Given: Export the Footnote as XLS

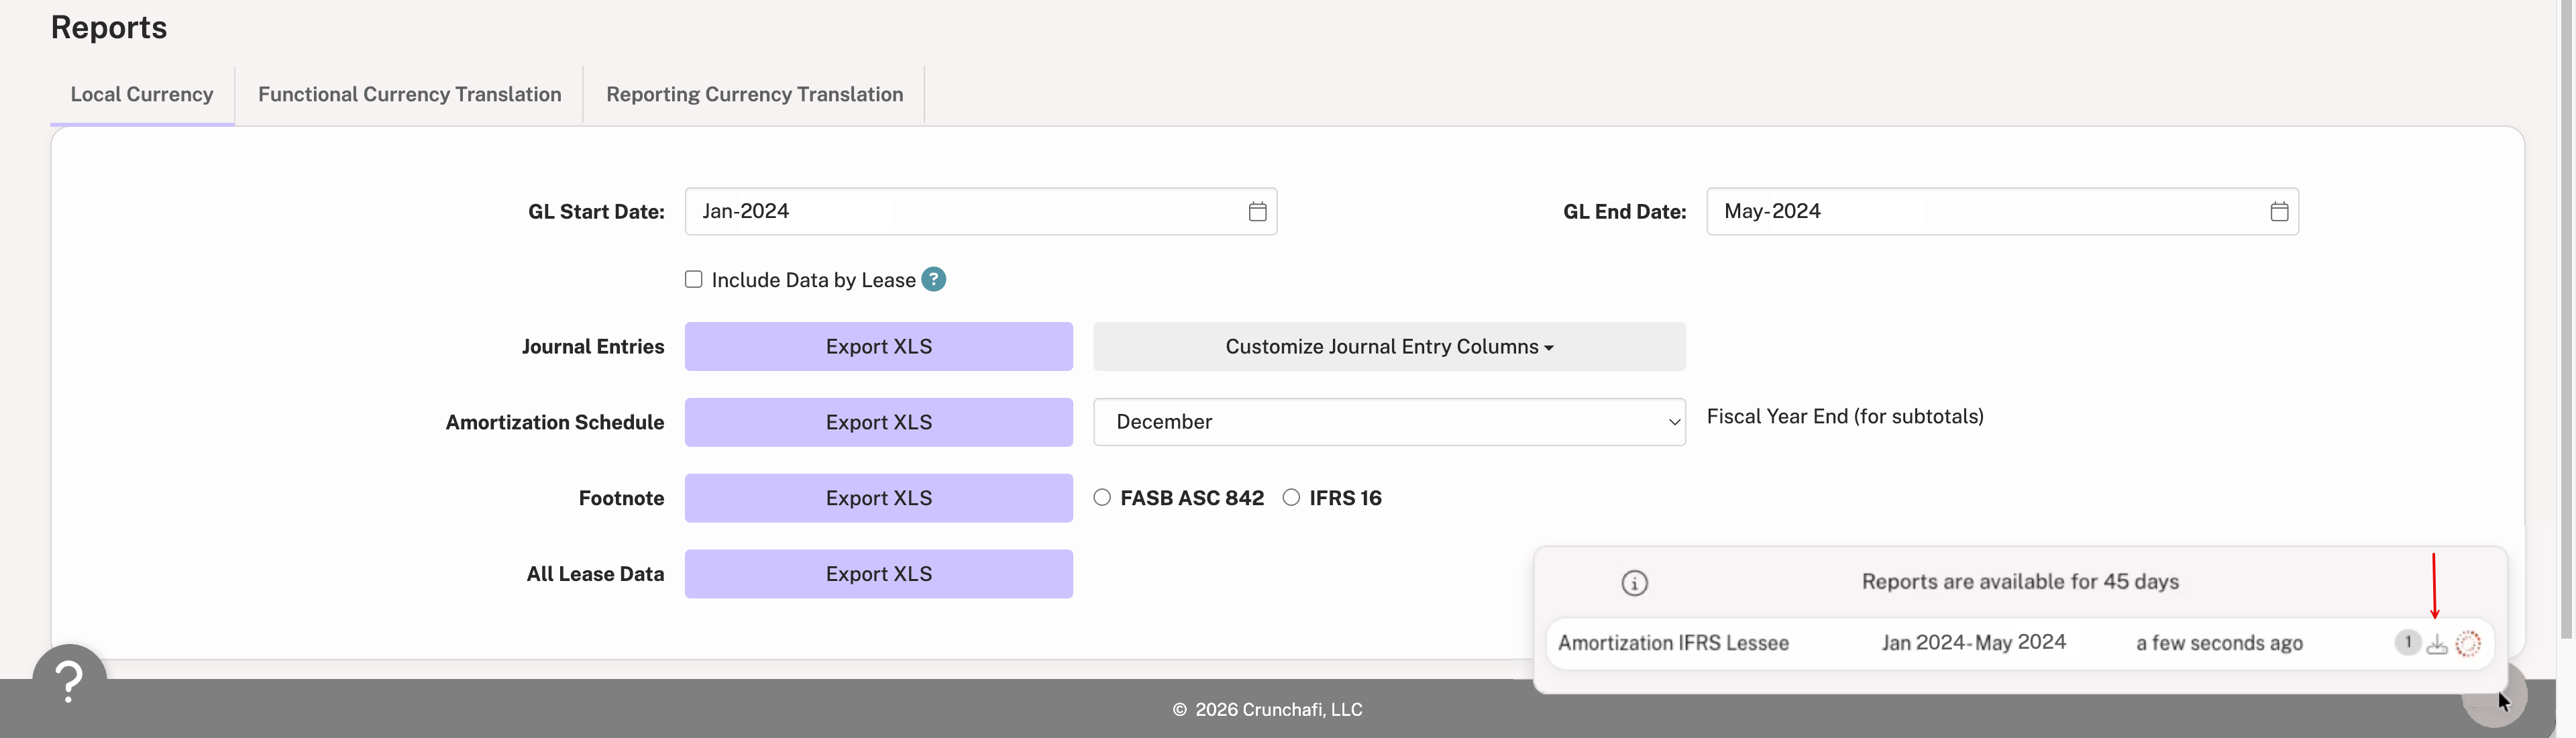Looking at the screenshot, I should point(878,498).
